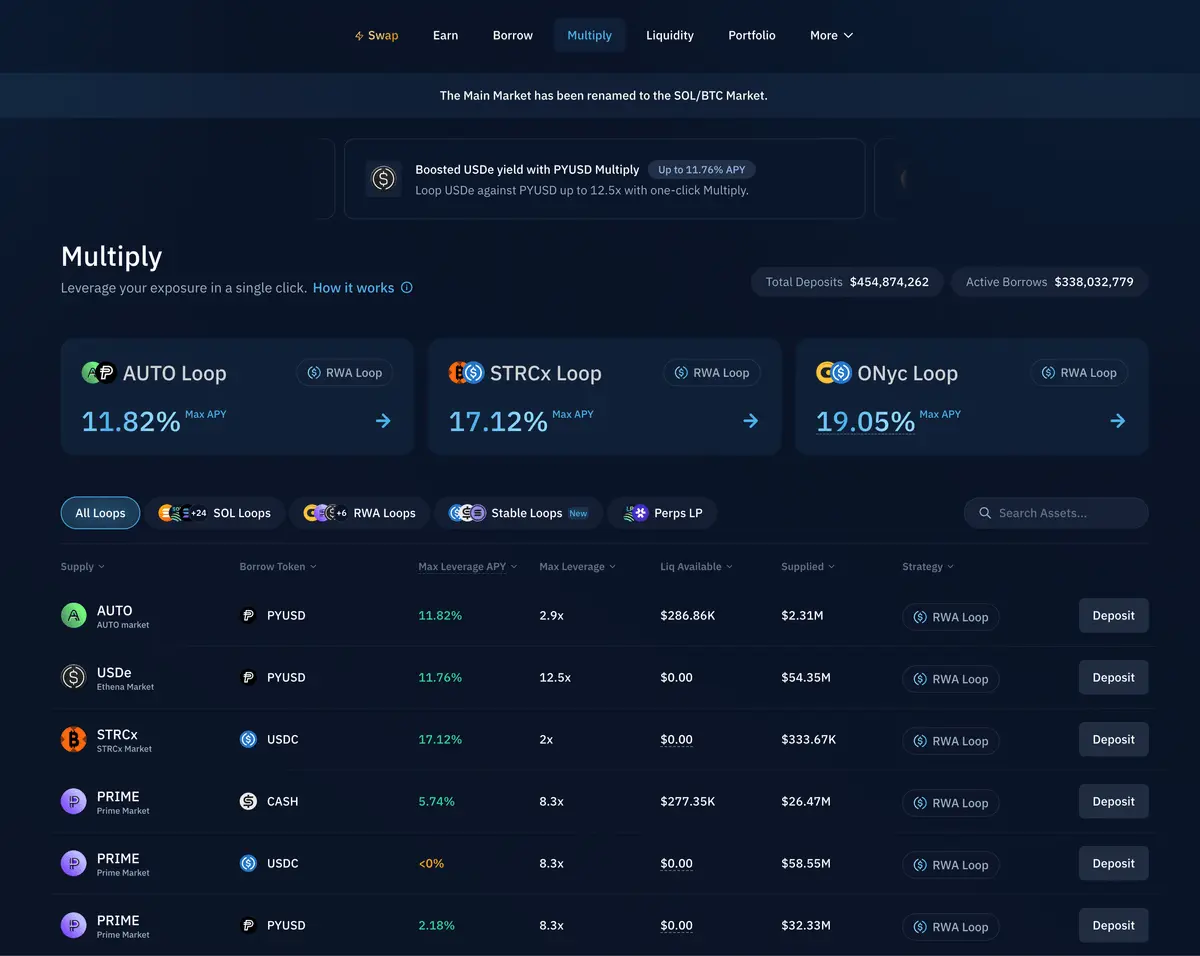Viewport: 1200px width, 956px height.
Task: Deposit into the PRIME CASH row
Action: tap(1113, 802)
